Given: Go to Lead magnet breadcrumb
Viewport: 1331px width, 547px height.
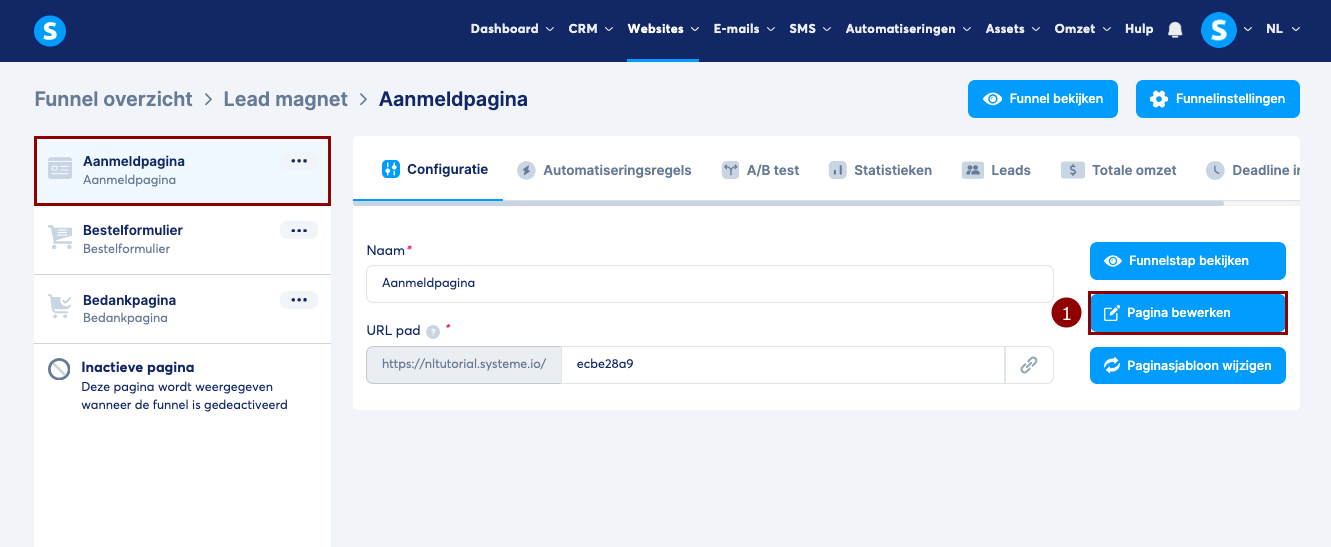Looking at the screenshot, I should point(286,99).
